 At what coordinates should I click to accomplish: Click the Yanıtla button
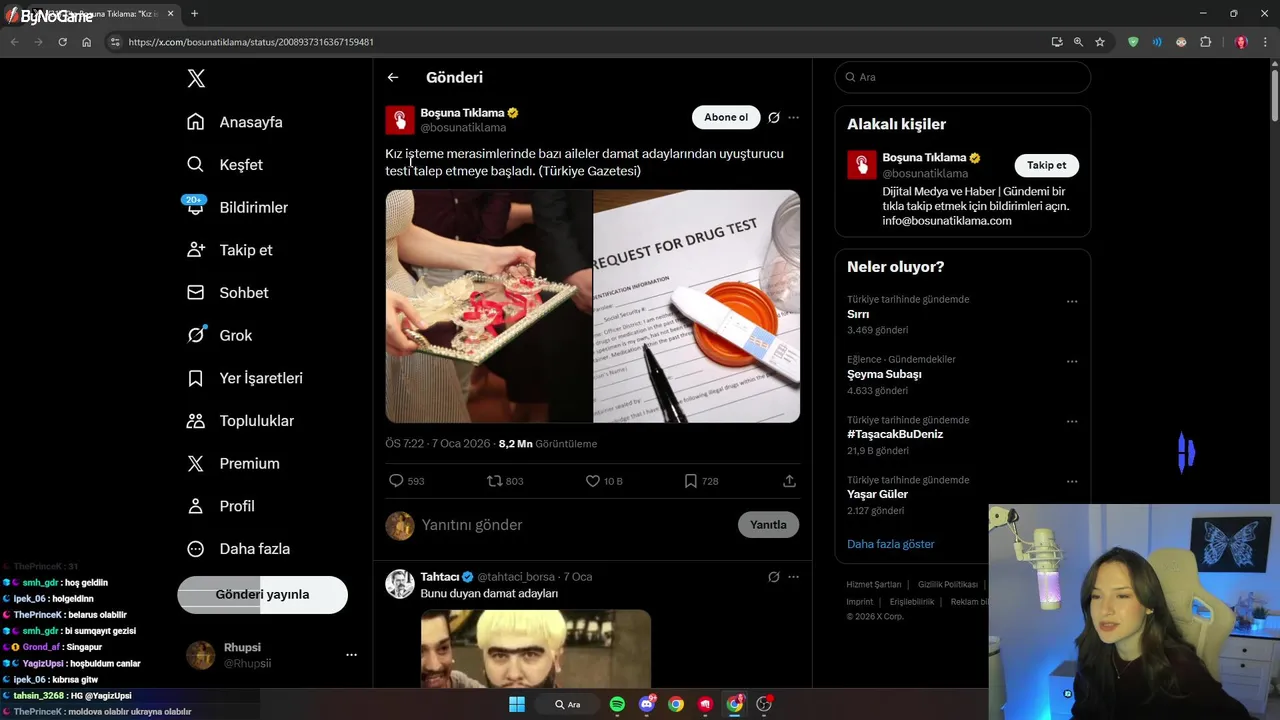point(768,525)
